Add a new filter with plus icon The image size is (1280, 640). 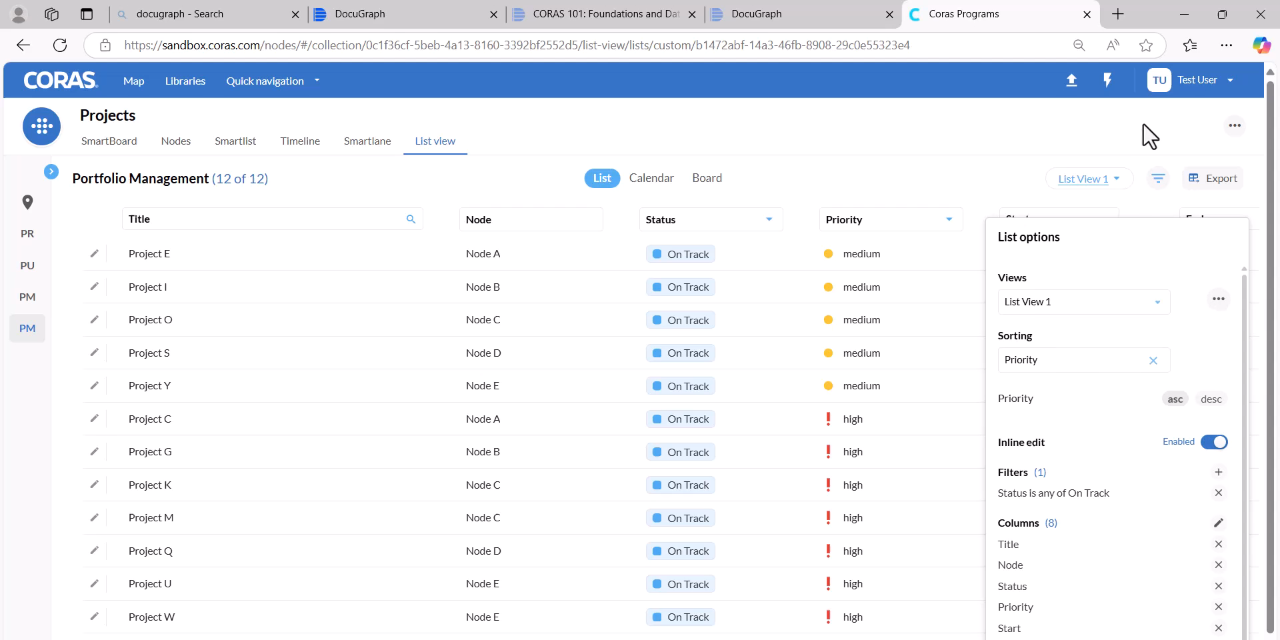pos(1218,472)
